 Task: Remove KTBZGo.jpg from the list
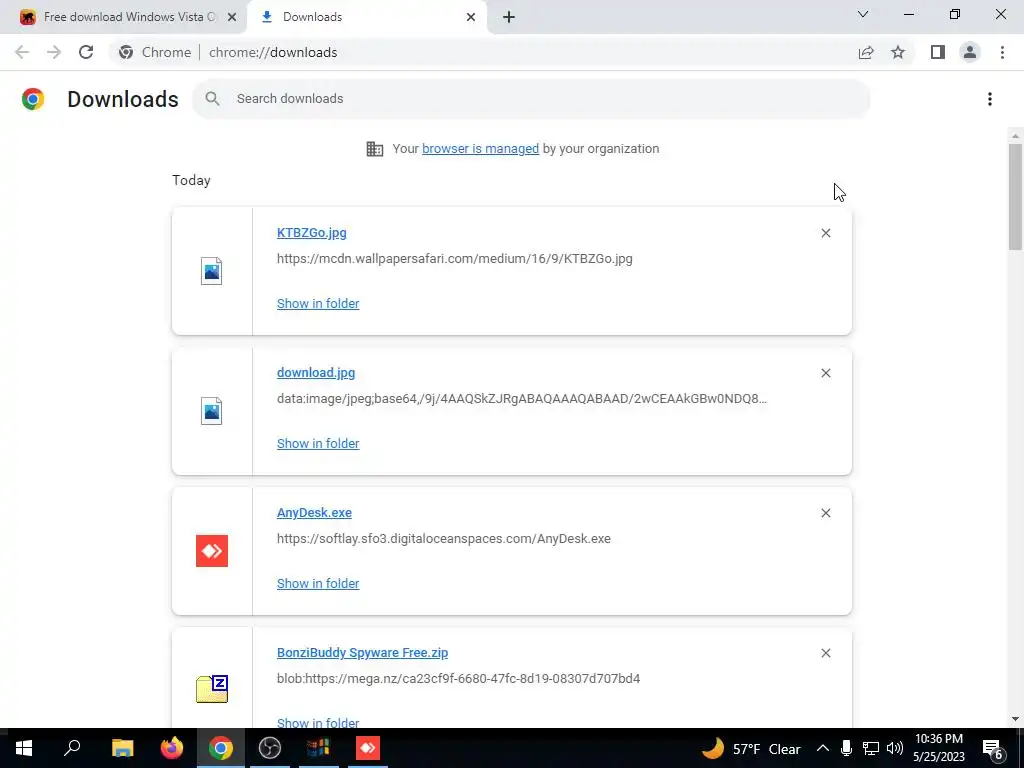click(826, 233)
